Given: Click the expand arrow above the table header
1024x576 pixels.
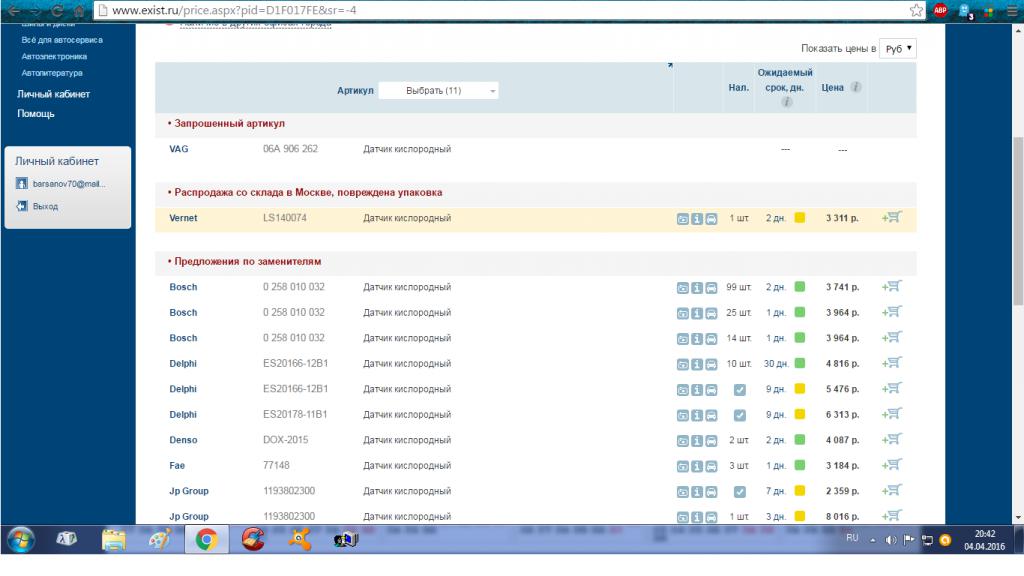Looking at the screenshot, I should [x=670, y=65].
